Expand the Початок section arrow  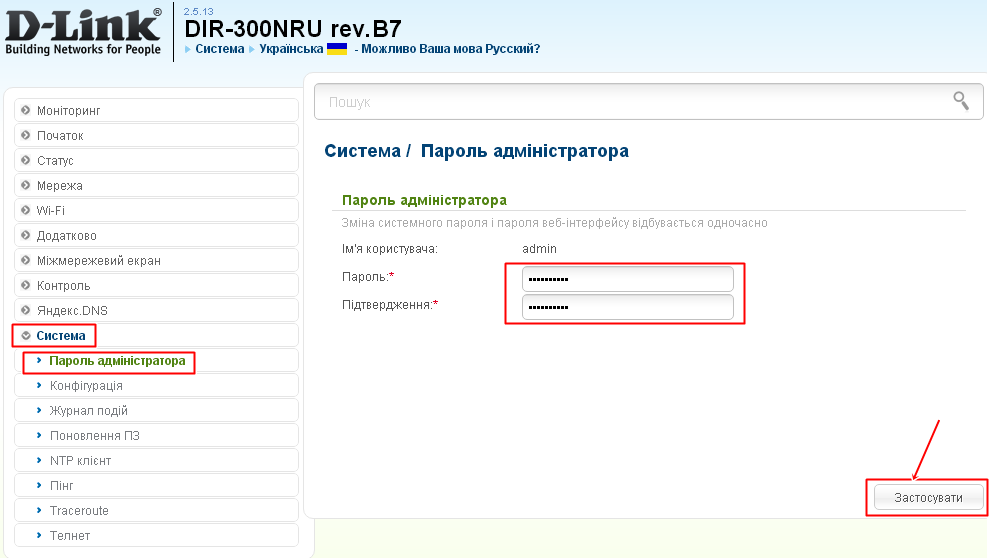click(x=25, y=135)
